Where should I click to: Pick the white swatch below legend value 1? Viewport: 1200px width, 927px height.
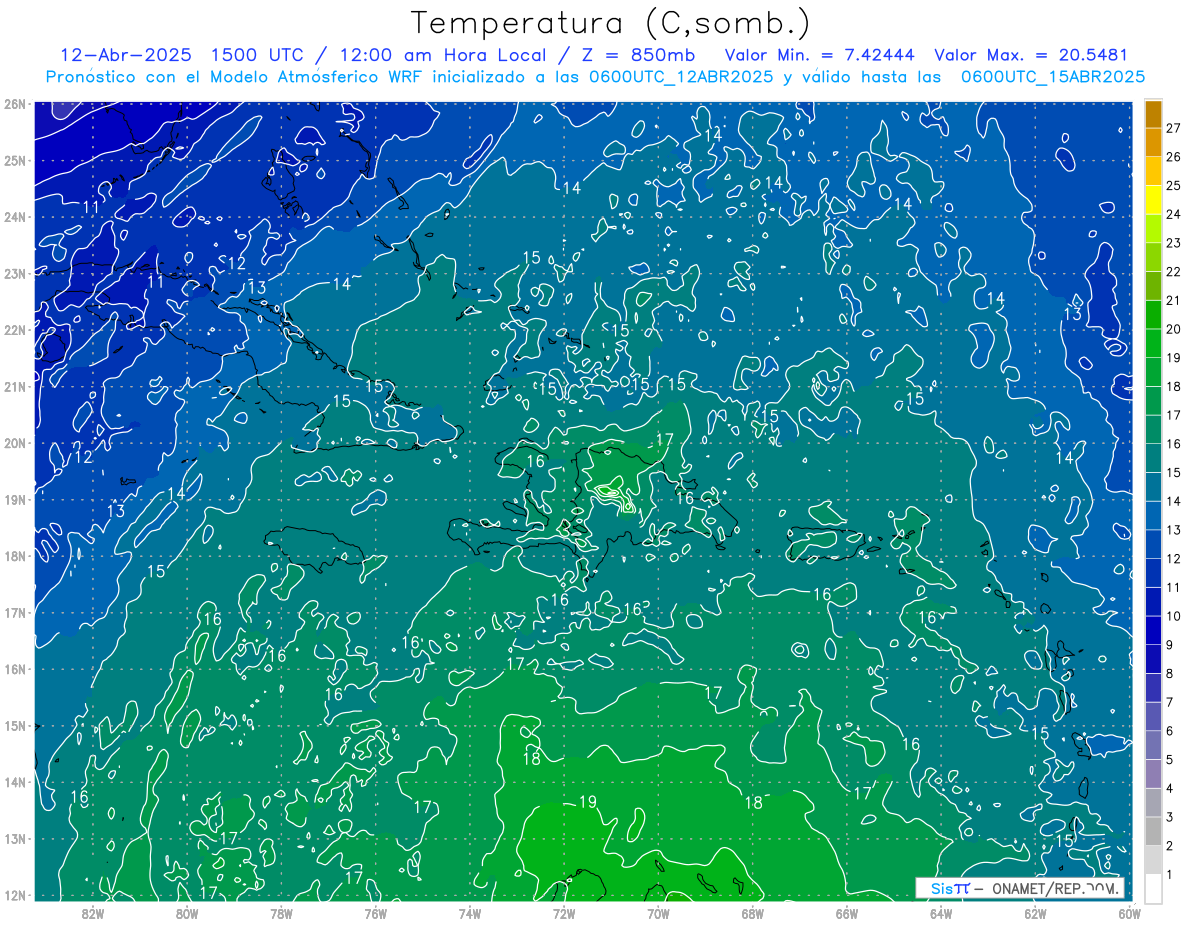(x=1154, y=888)
